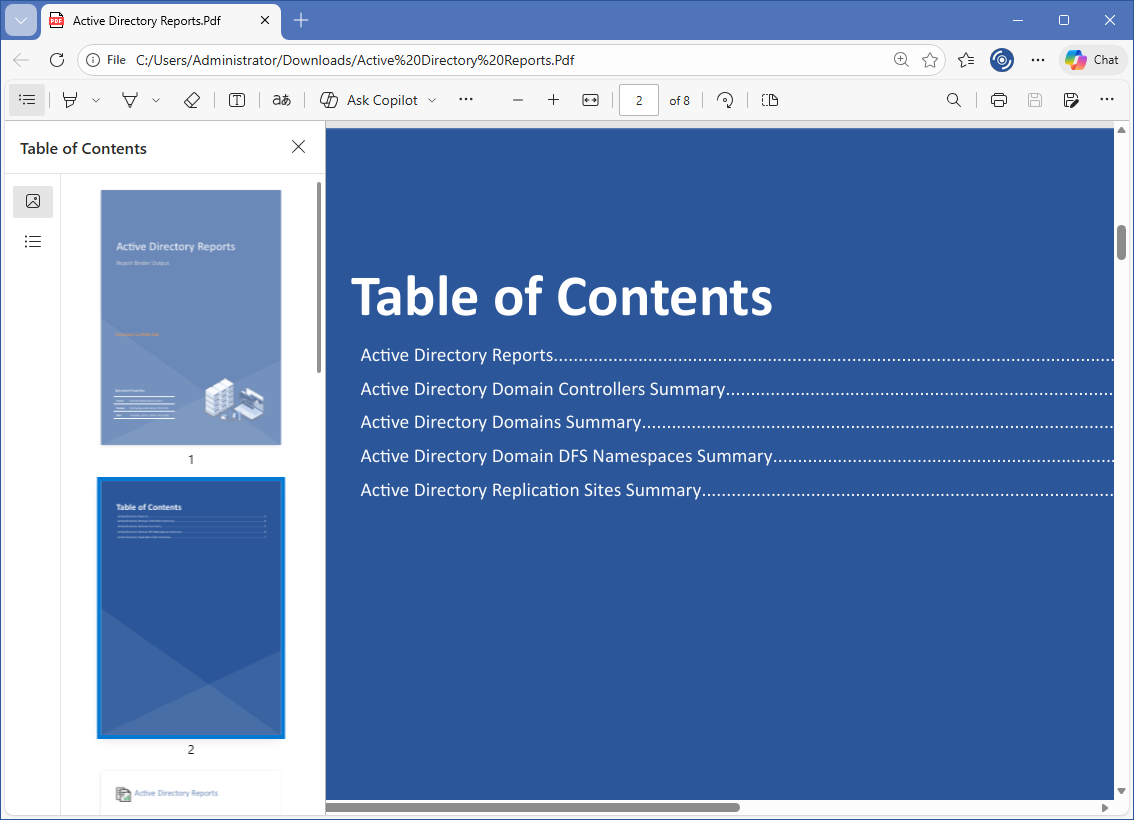Viewport: 1134px width, 820px height.
Task: Click the Add text tool
Action: pyautogui.click(x=237, y=100)
